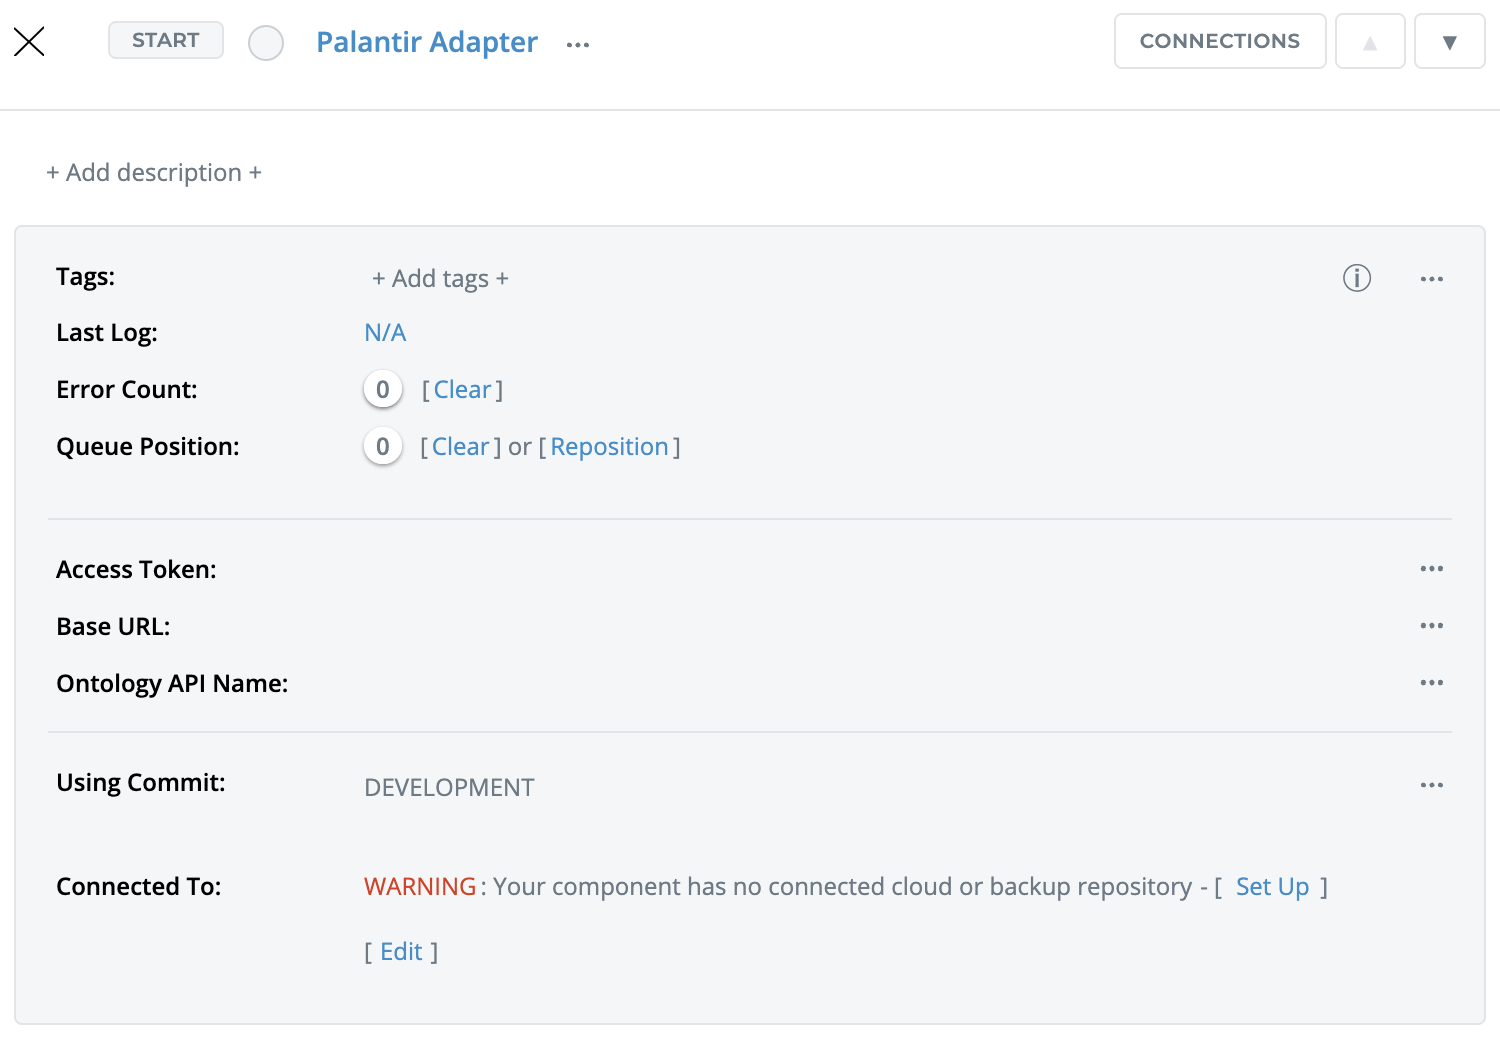1500x1040 pixels.
Task: Click the info icon in Tags row
Action: (1356, 278)
